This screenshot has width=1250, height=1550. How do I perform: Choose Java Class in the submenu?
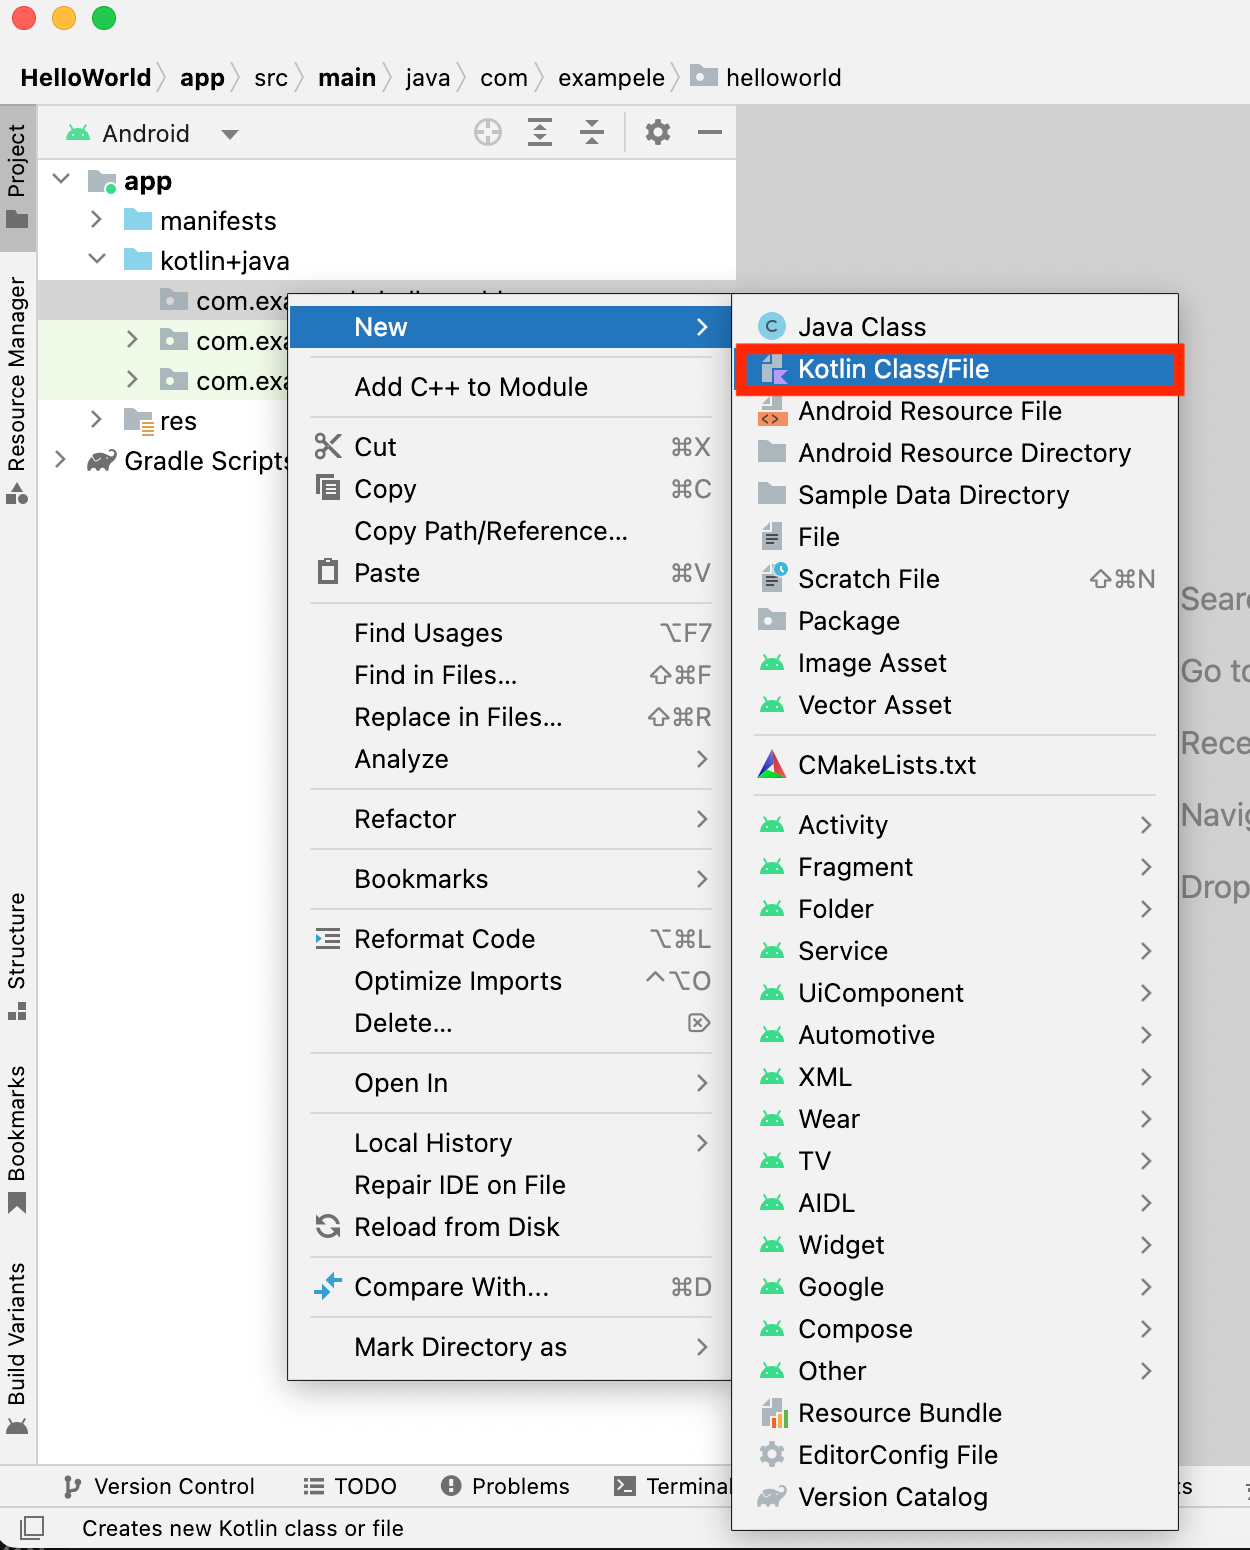coord(861,327)
